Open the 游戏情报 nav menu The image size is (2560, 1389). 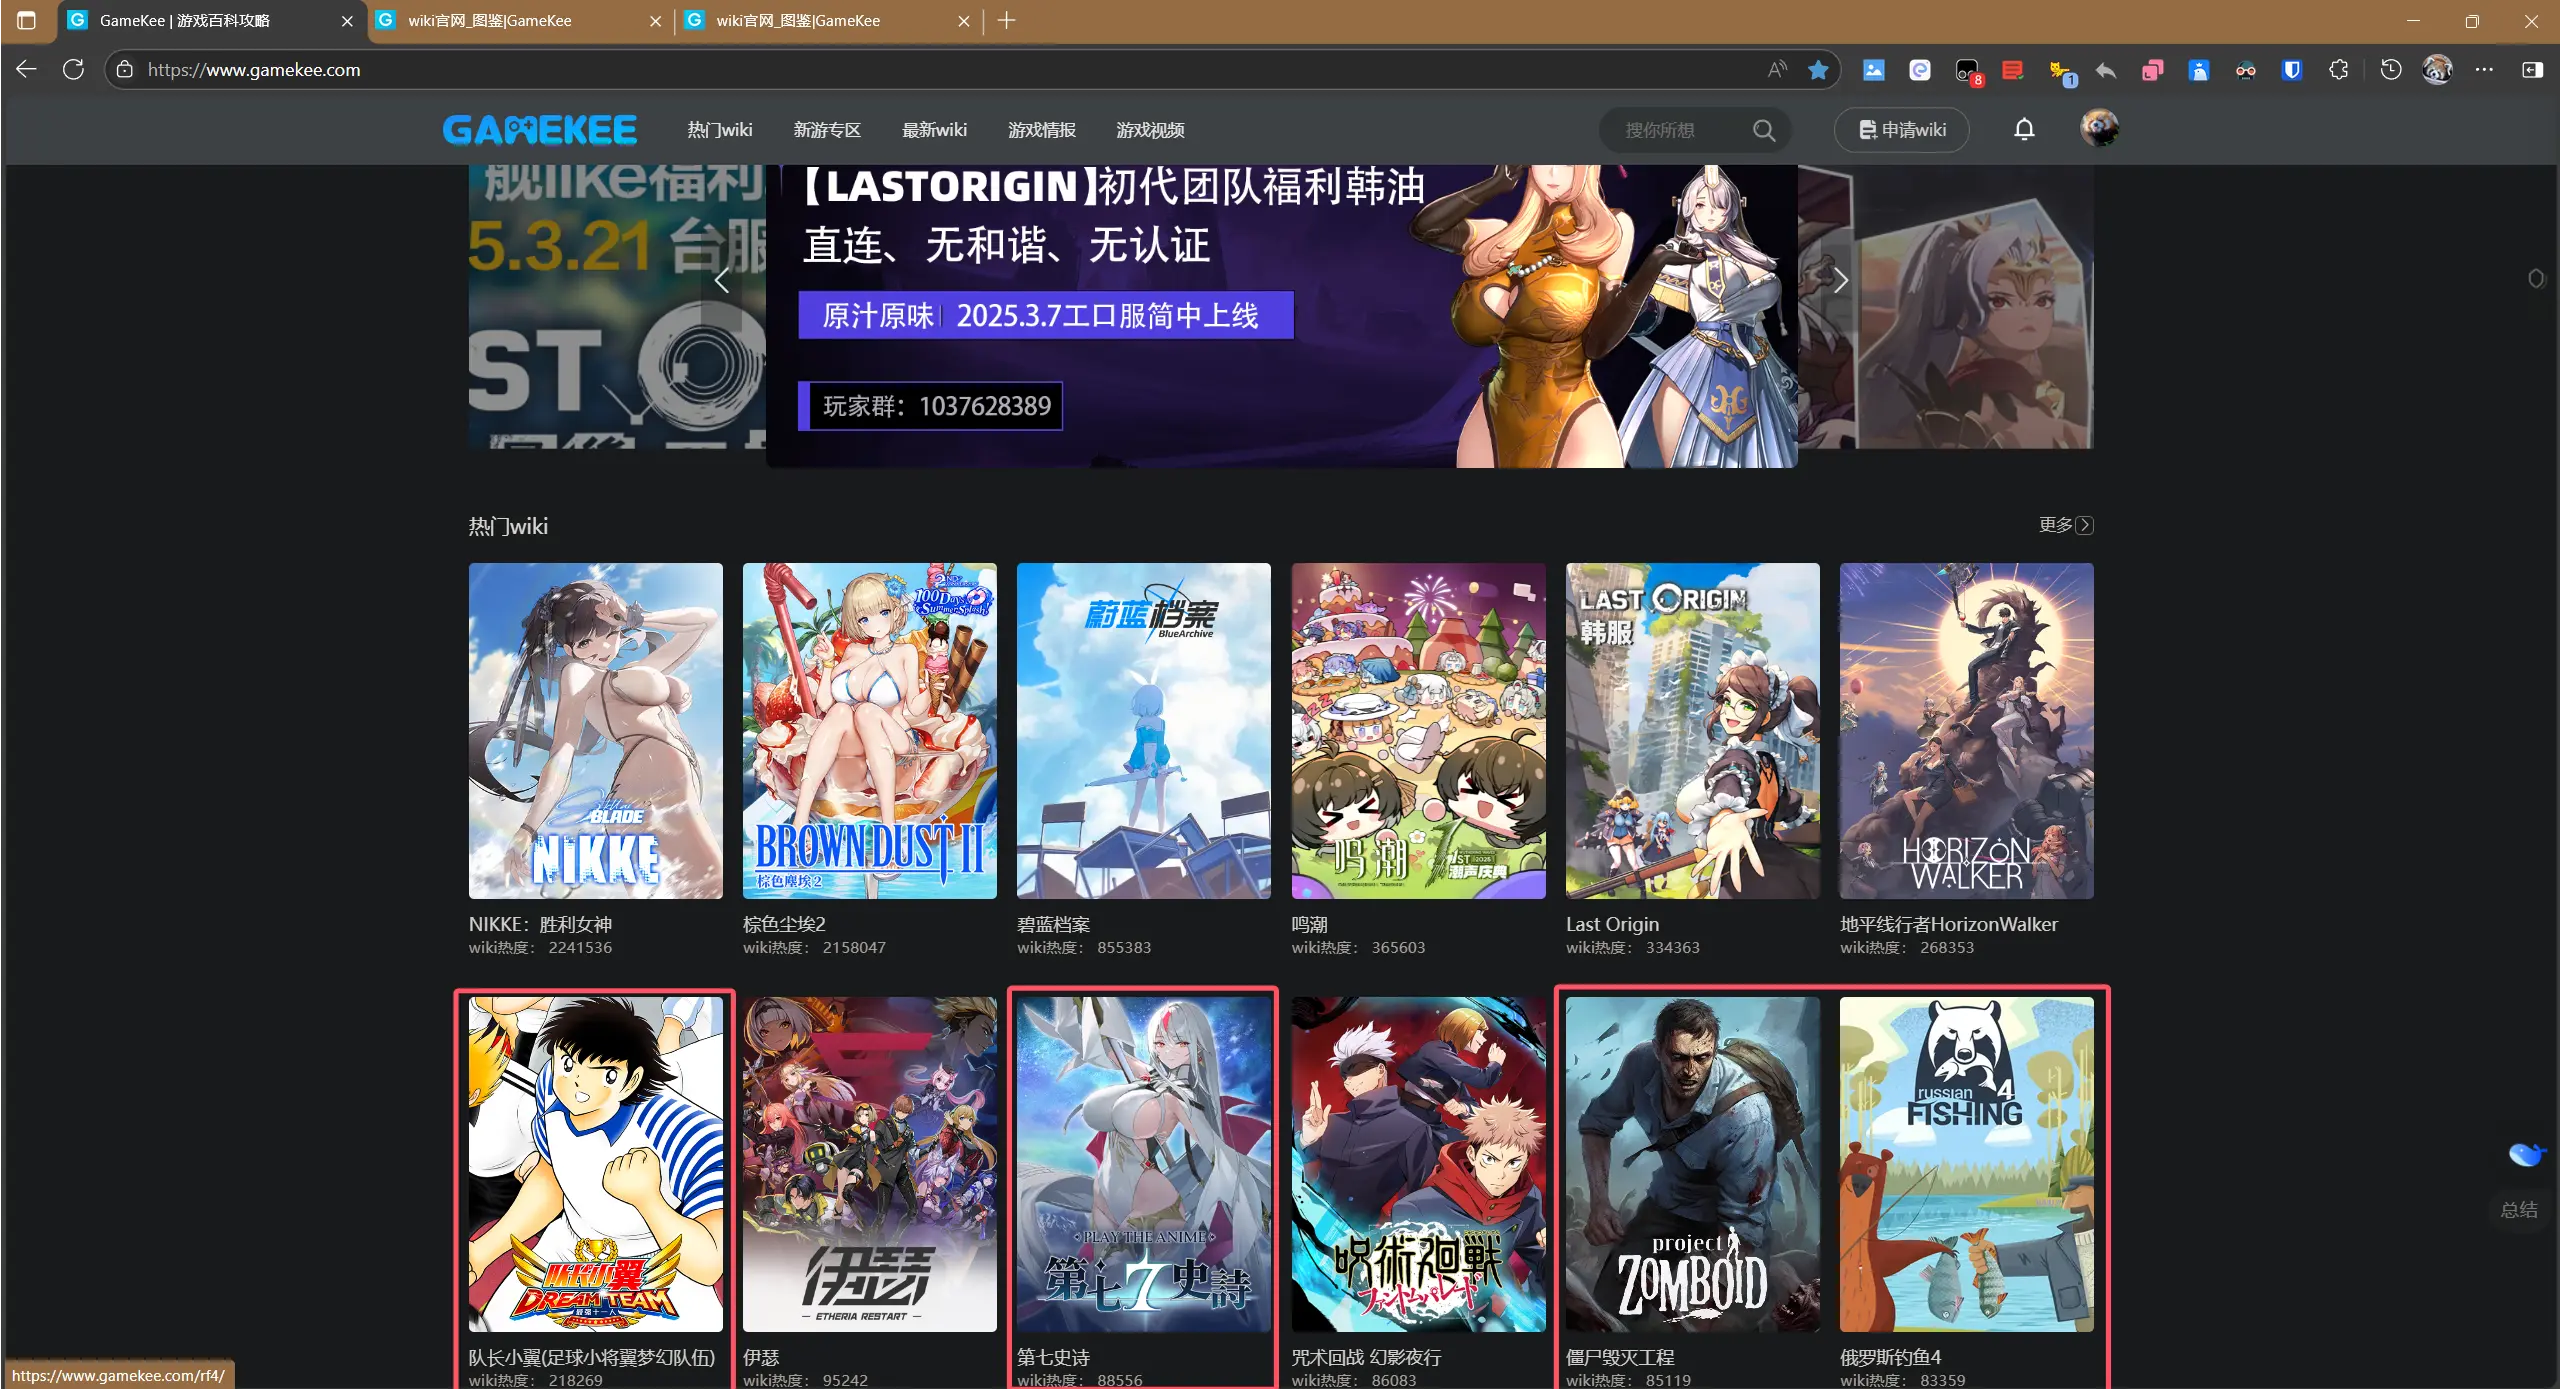pyautogui.click(x=1042, y=130)
